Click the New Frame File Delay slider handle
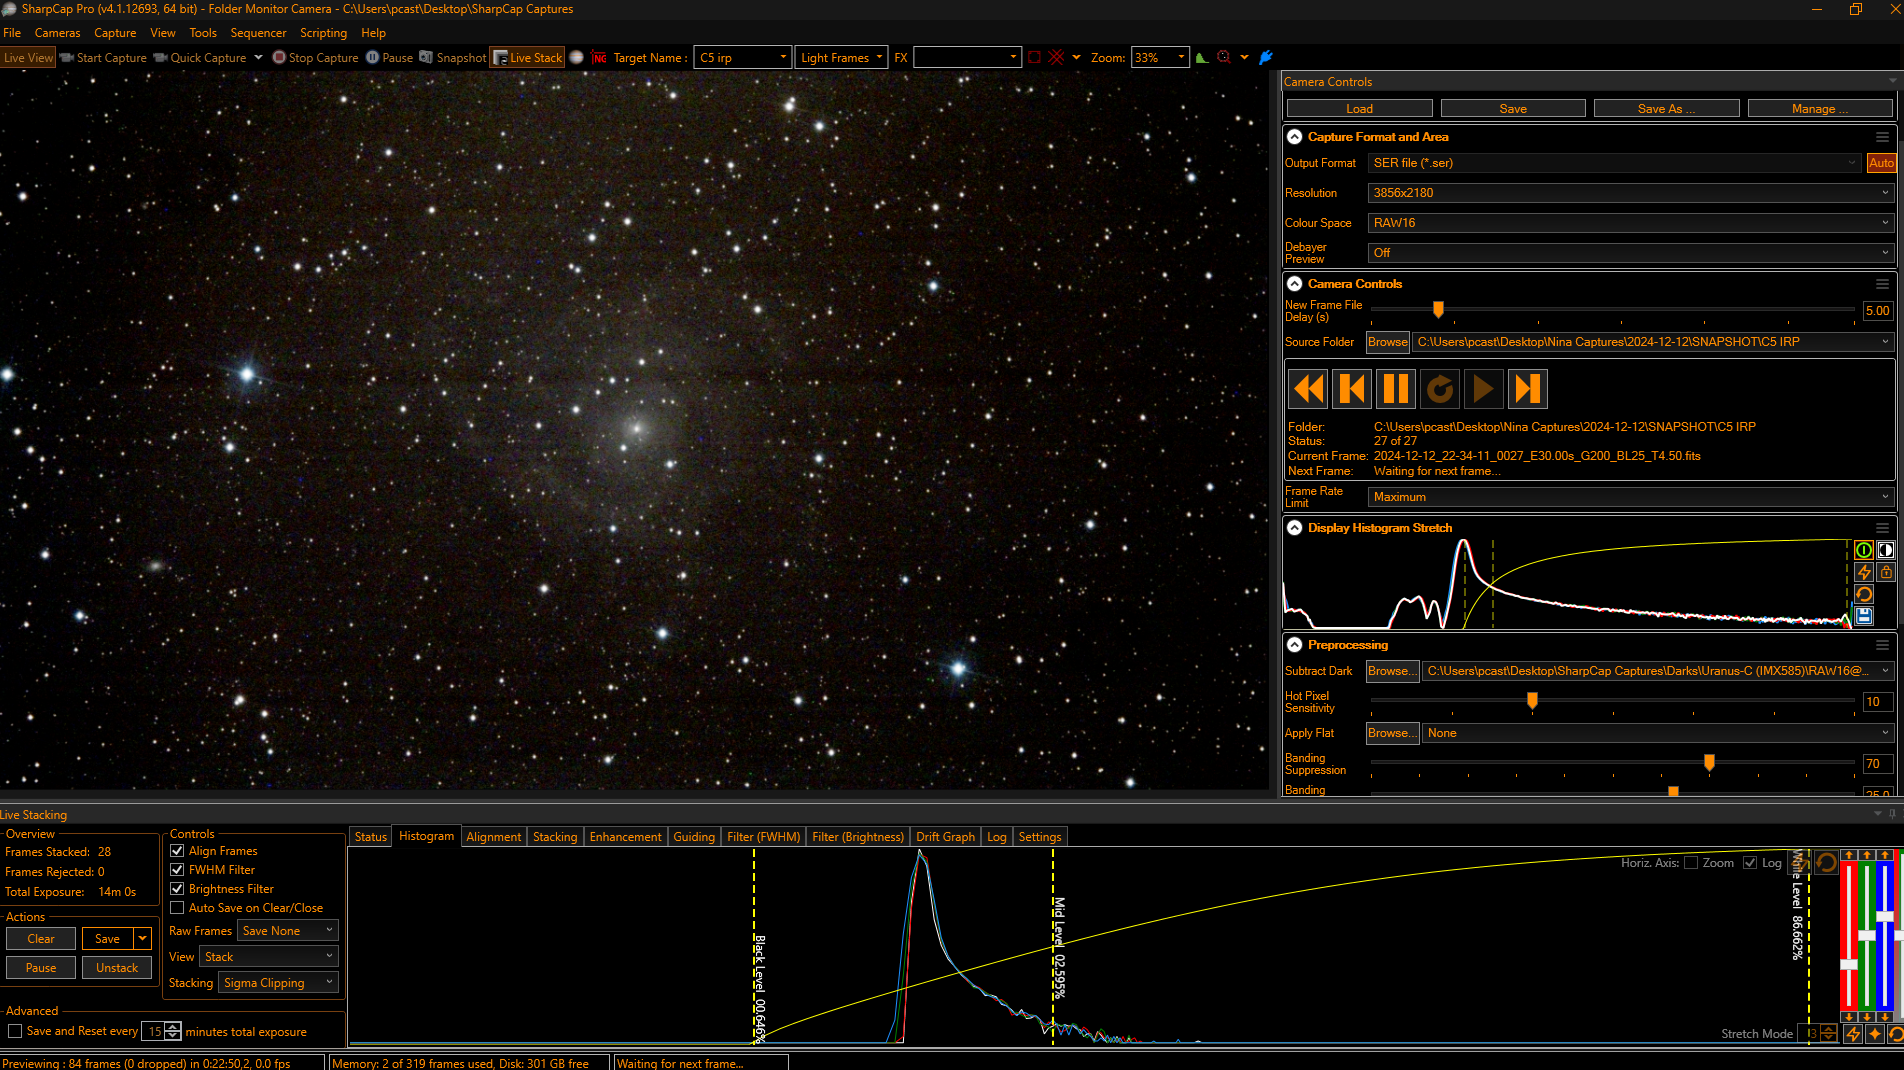Viewport: 1904px width, 1070px height. (1438, 310)
